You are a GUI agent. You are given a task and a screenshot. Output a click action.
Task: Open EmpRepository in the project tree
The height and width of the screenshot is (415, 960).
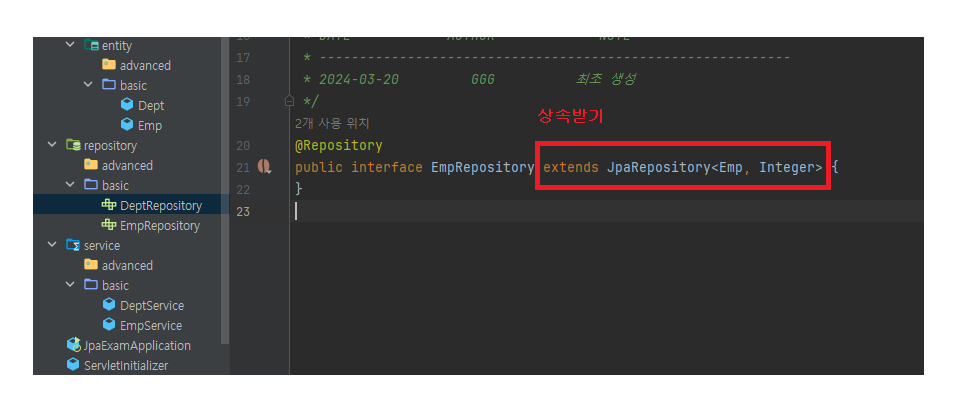[160, 226]
